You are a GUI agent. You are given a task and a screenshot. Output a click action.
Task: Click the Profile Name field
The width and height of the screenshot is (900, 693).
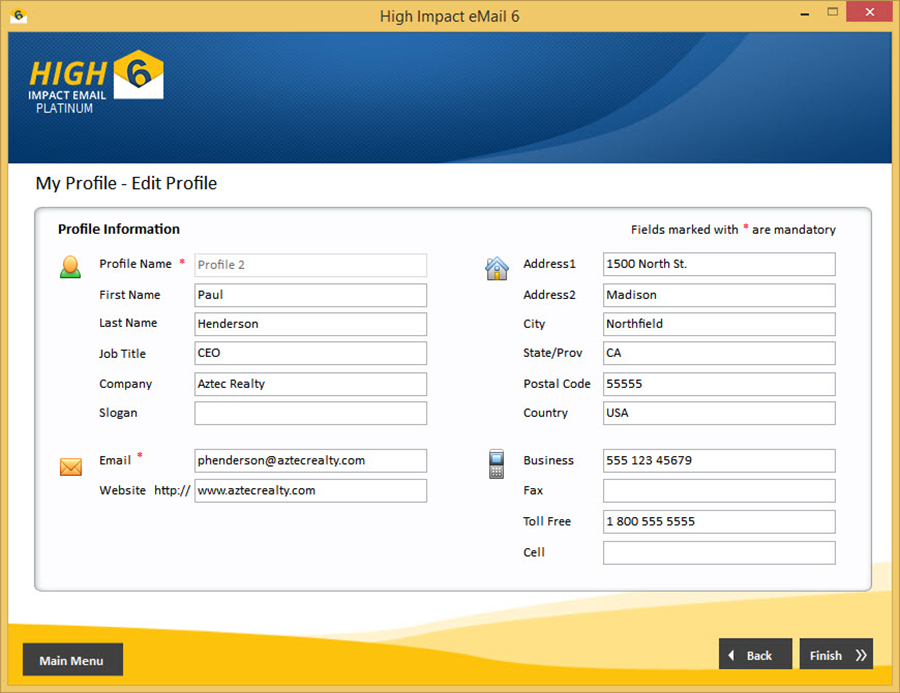(311, 265)
